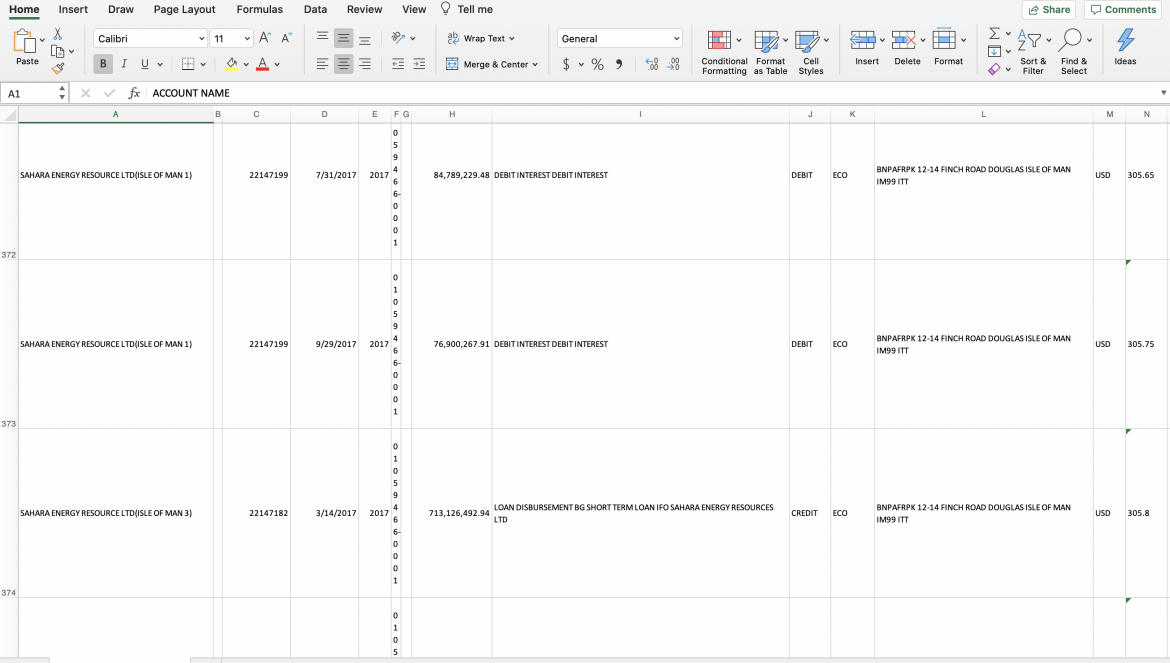The image size is (1170, 663).
Task: Click the Copy icon
Action: coord(57,51)
